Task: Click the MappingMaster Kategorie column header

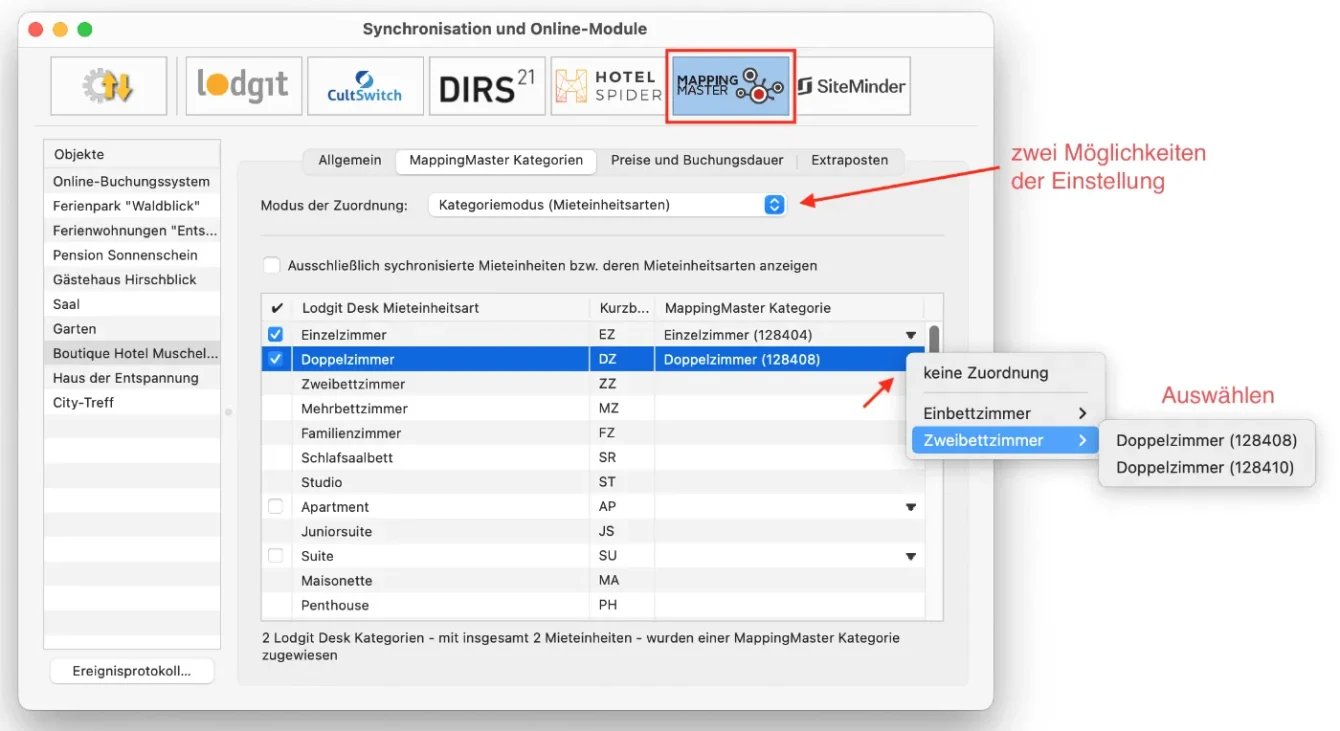Action: tap(789, 308)
